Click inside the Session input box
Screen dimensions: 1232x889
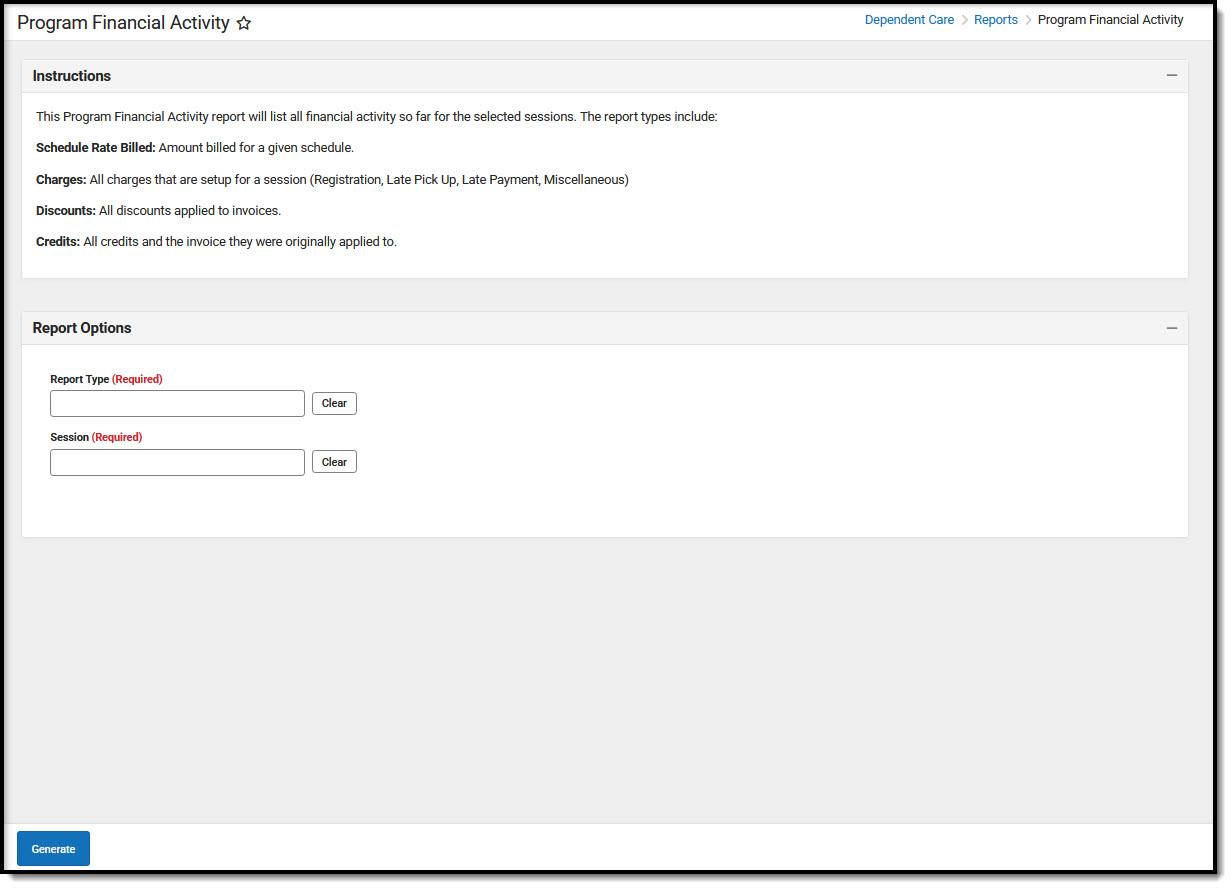tap(177, 462)
